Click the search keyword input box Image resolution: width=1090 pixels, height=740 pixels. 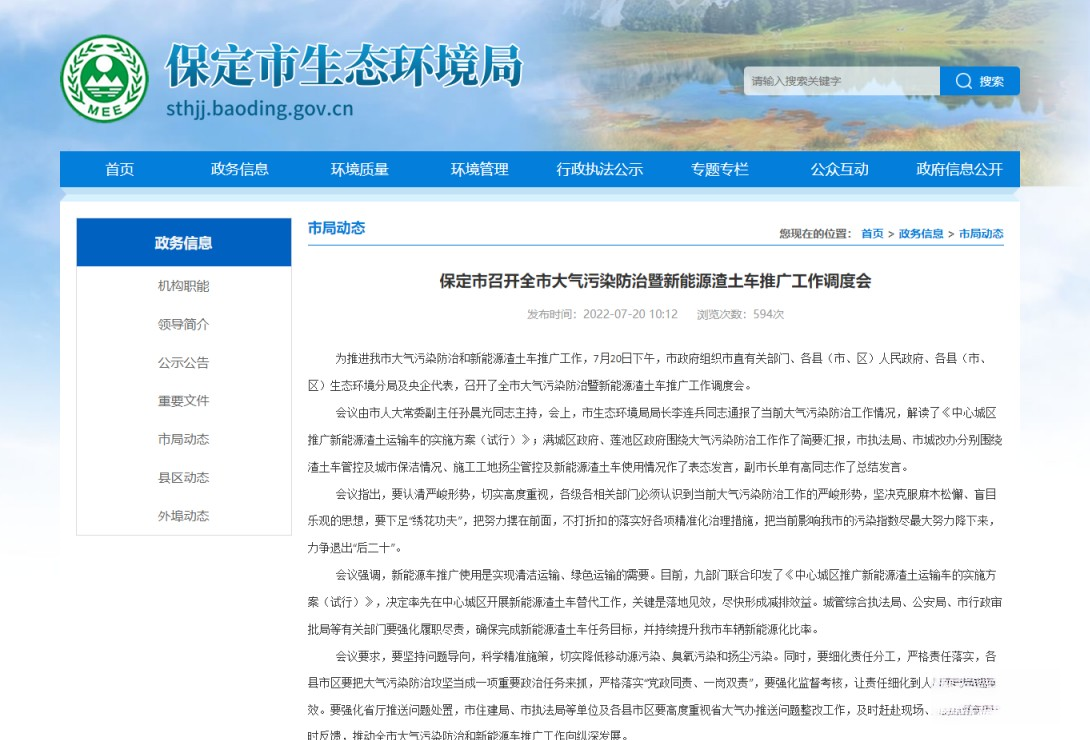pyautogui.click(x=840, y=81)
